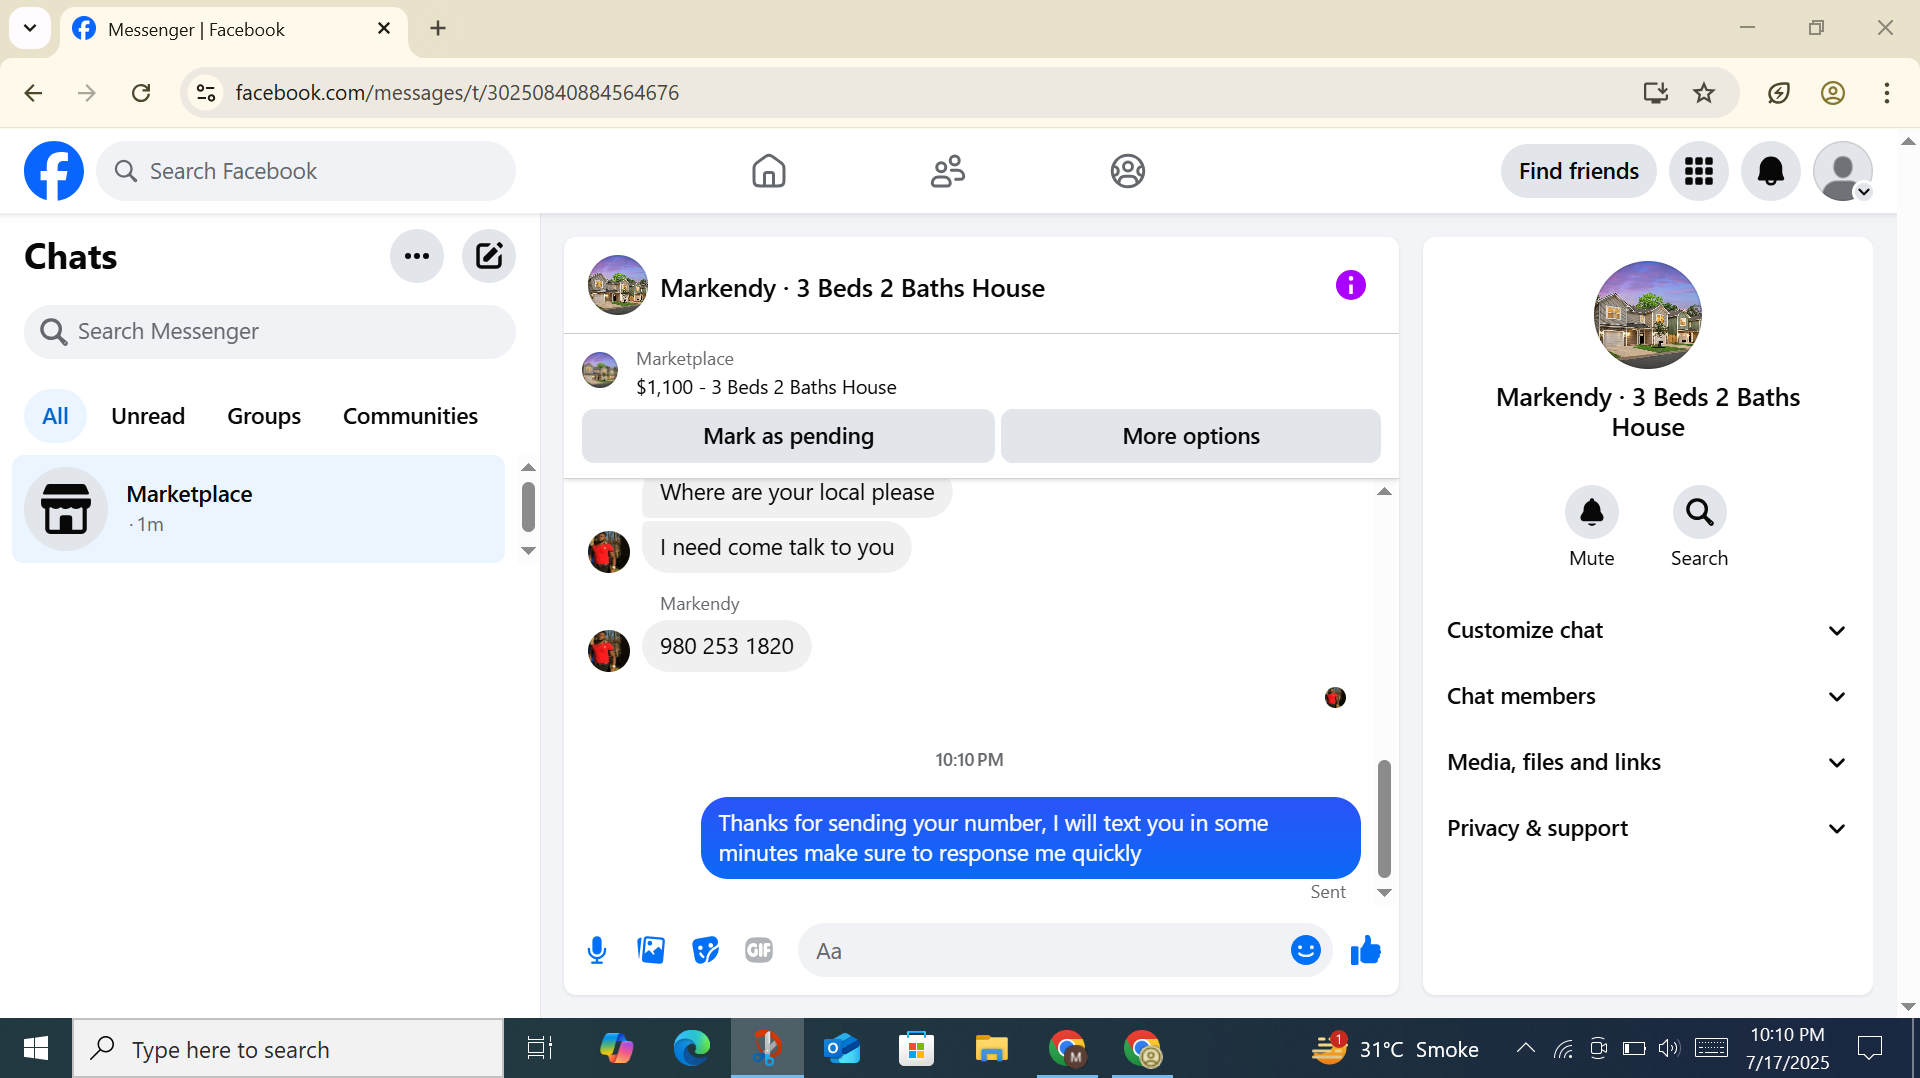Viewport: 1920px width, 1078px height.
Task: Open Facebook home via logo
Action: click(54, 171)
